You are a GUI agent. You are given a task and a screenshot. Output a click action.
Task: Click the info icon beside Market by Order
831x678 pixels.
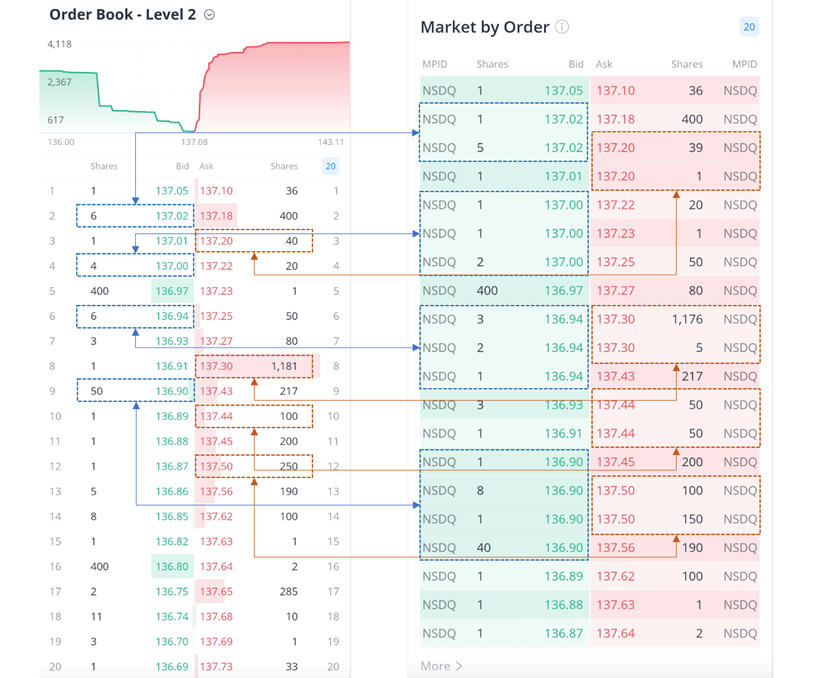point(562,27)
